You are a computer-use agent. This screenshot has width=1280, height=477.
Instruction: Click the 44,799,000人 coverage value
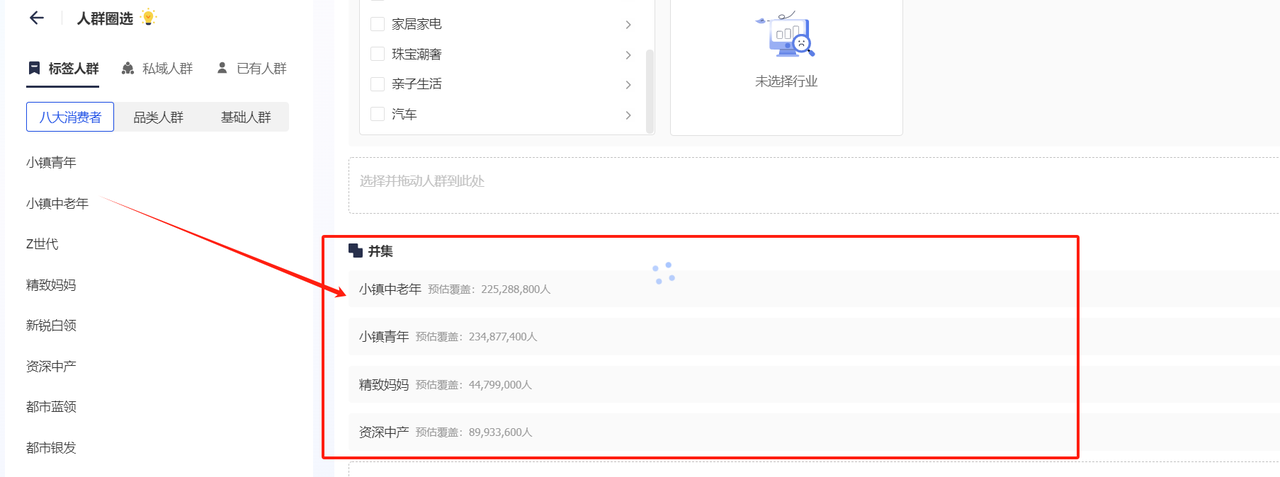500,385
